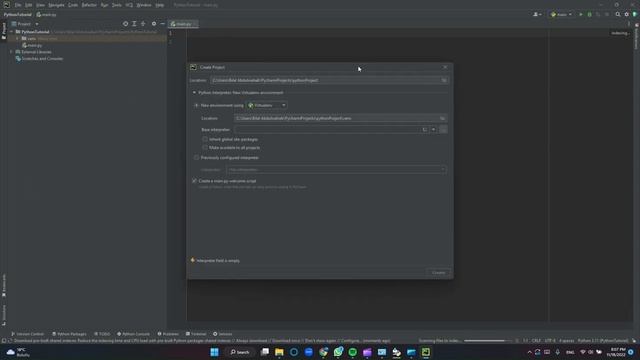Open Bookmarks side tool window stripe
The width and height of the screenshot is (640, 360).
(x=4, y=285)
